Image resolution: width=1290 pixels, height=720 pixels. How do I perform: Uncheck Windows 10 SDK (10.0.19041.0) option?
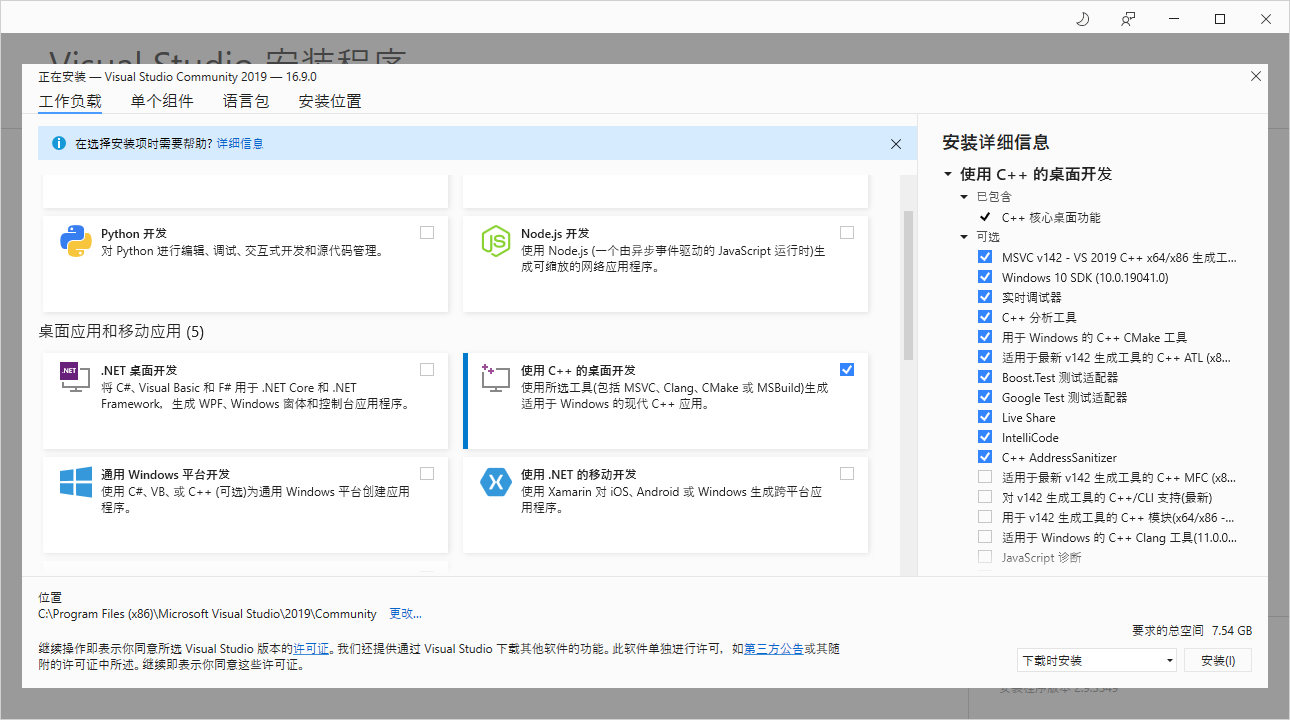pyautogui.click(x=985, y=277)
